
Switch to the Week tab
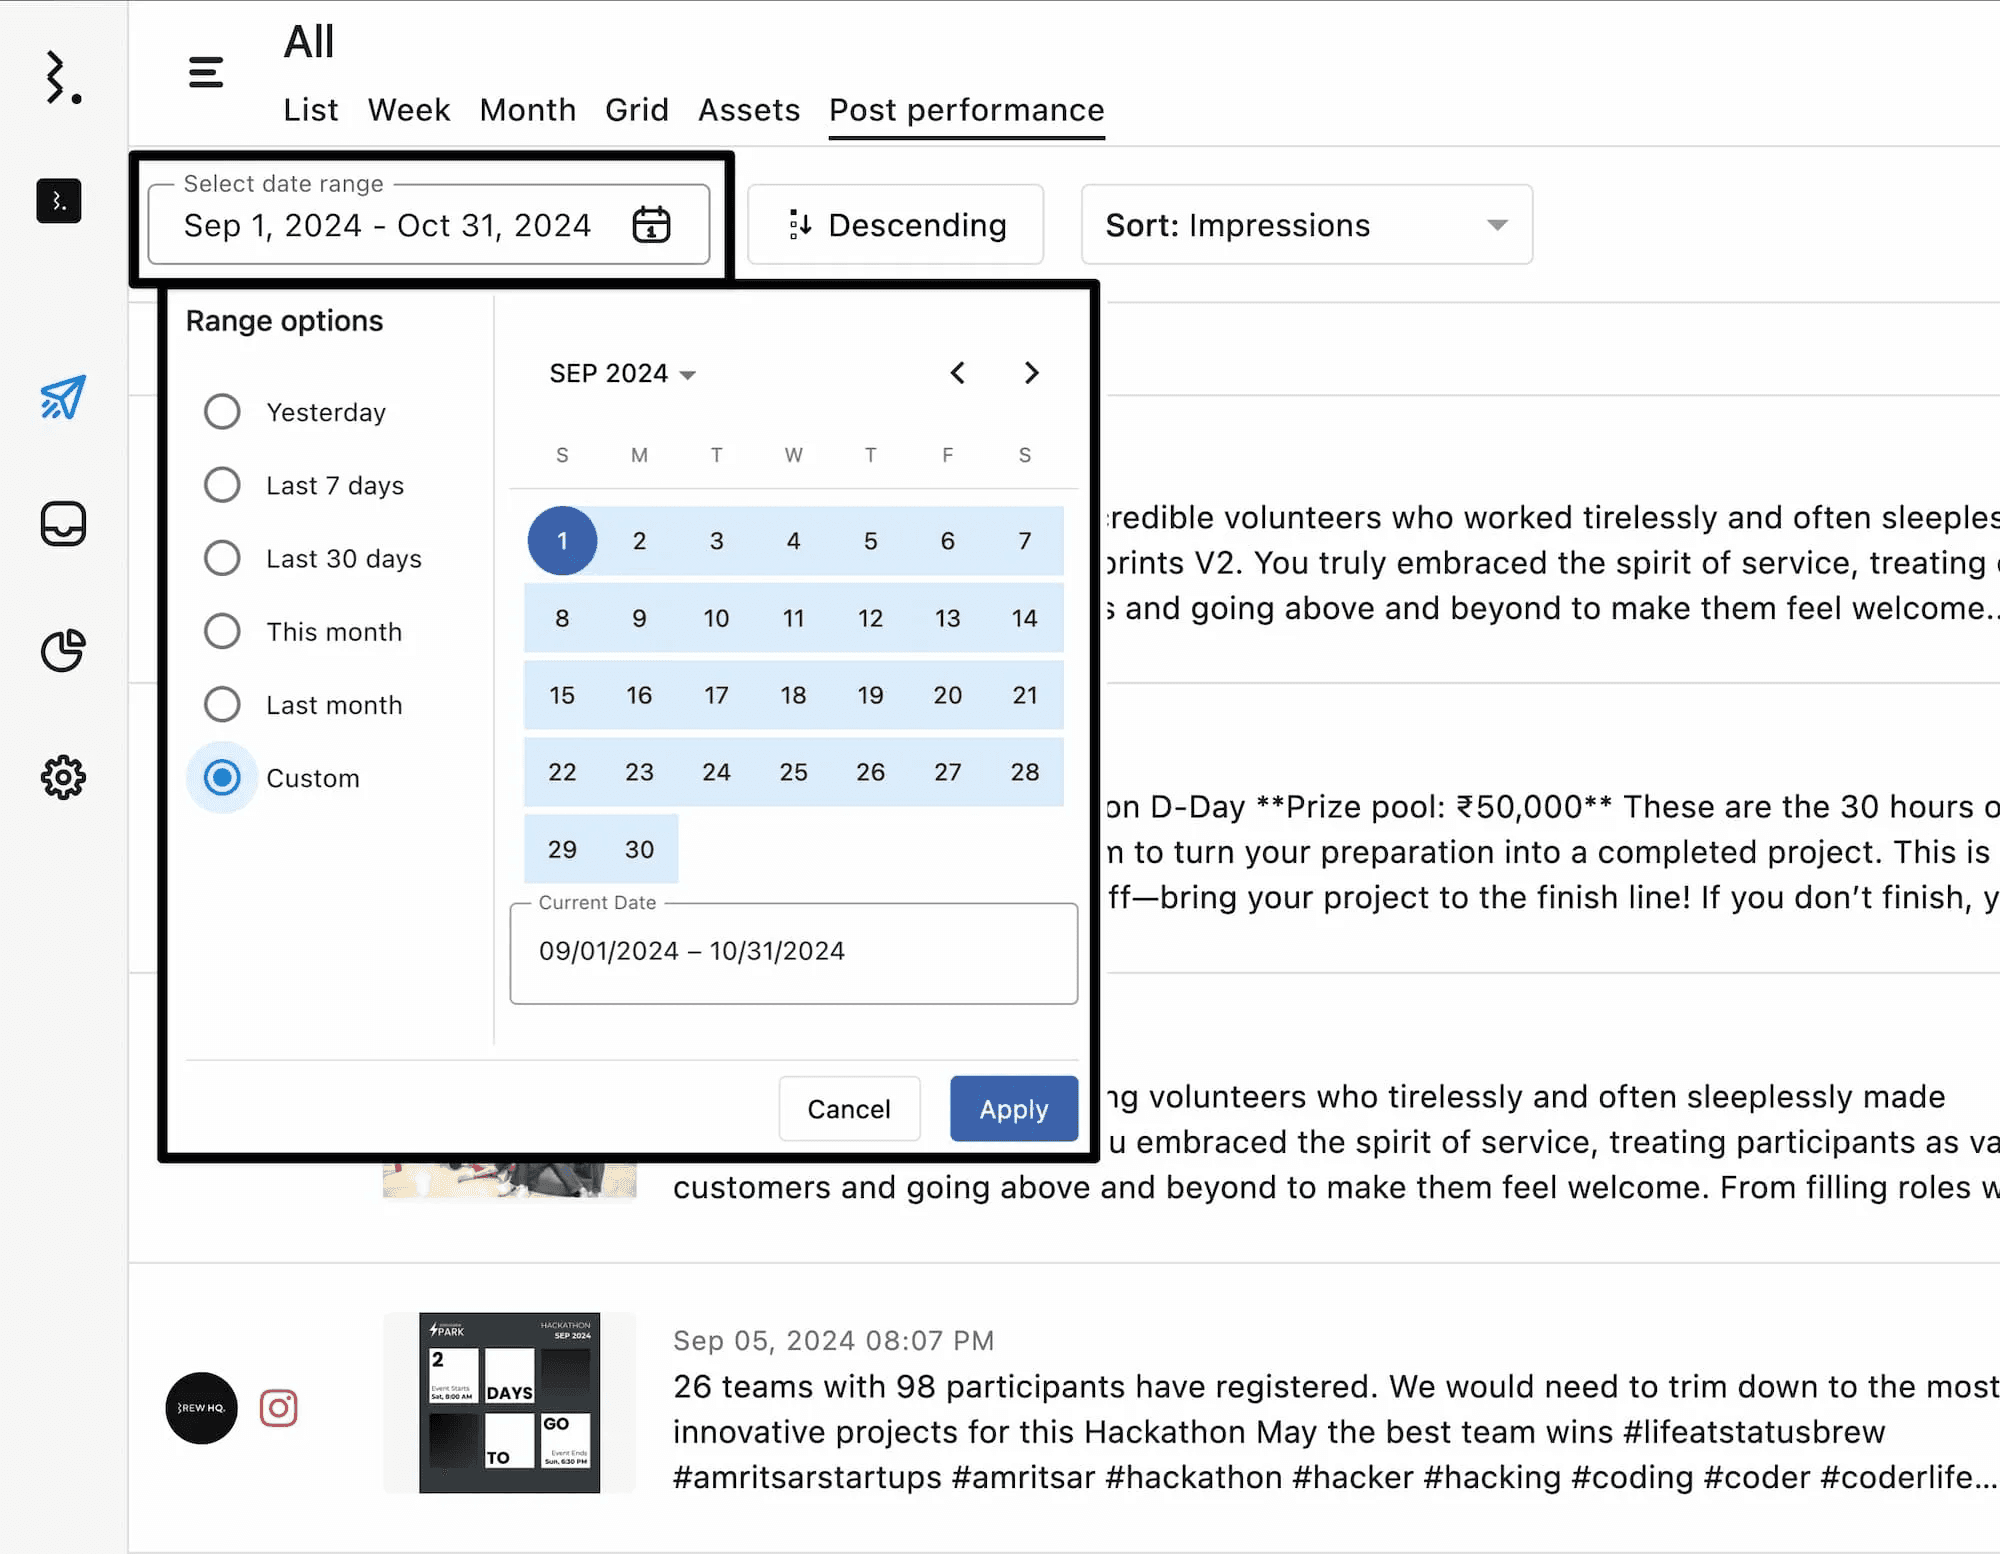409,109
